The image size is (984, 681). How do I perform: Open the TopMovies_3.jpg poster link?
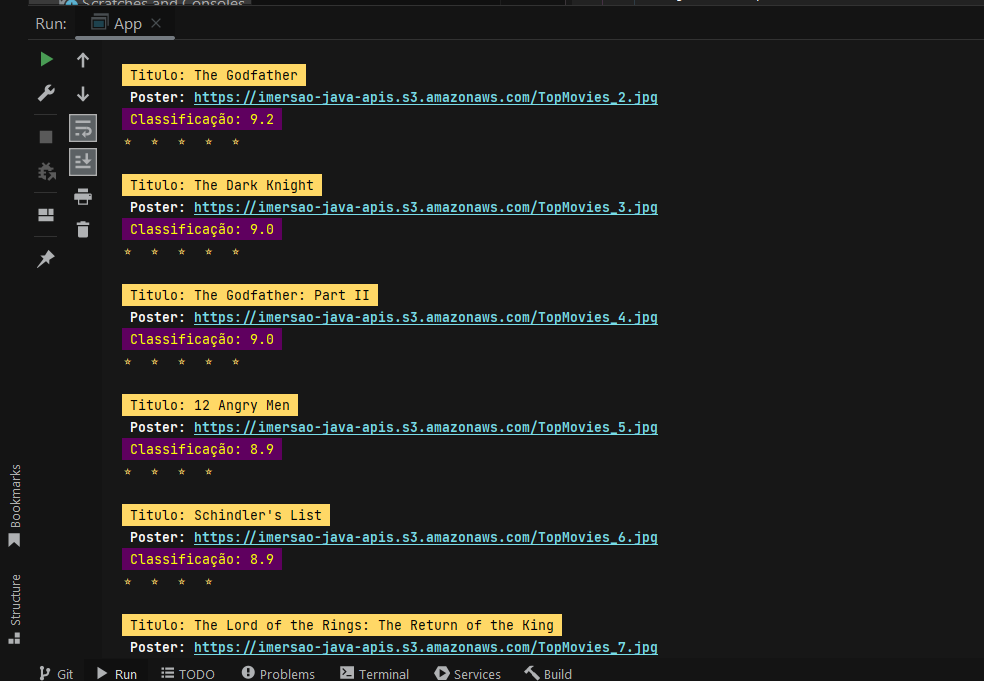coord(425,207)
